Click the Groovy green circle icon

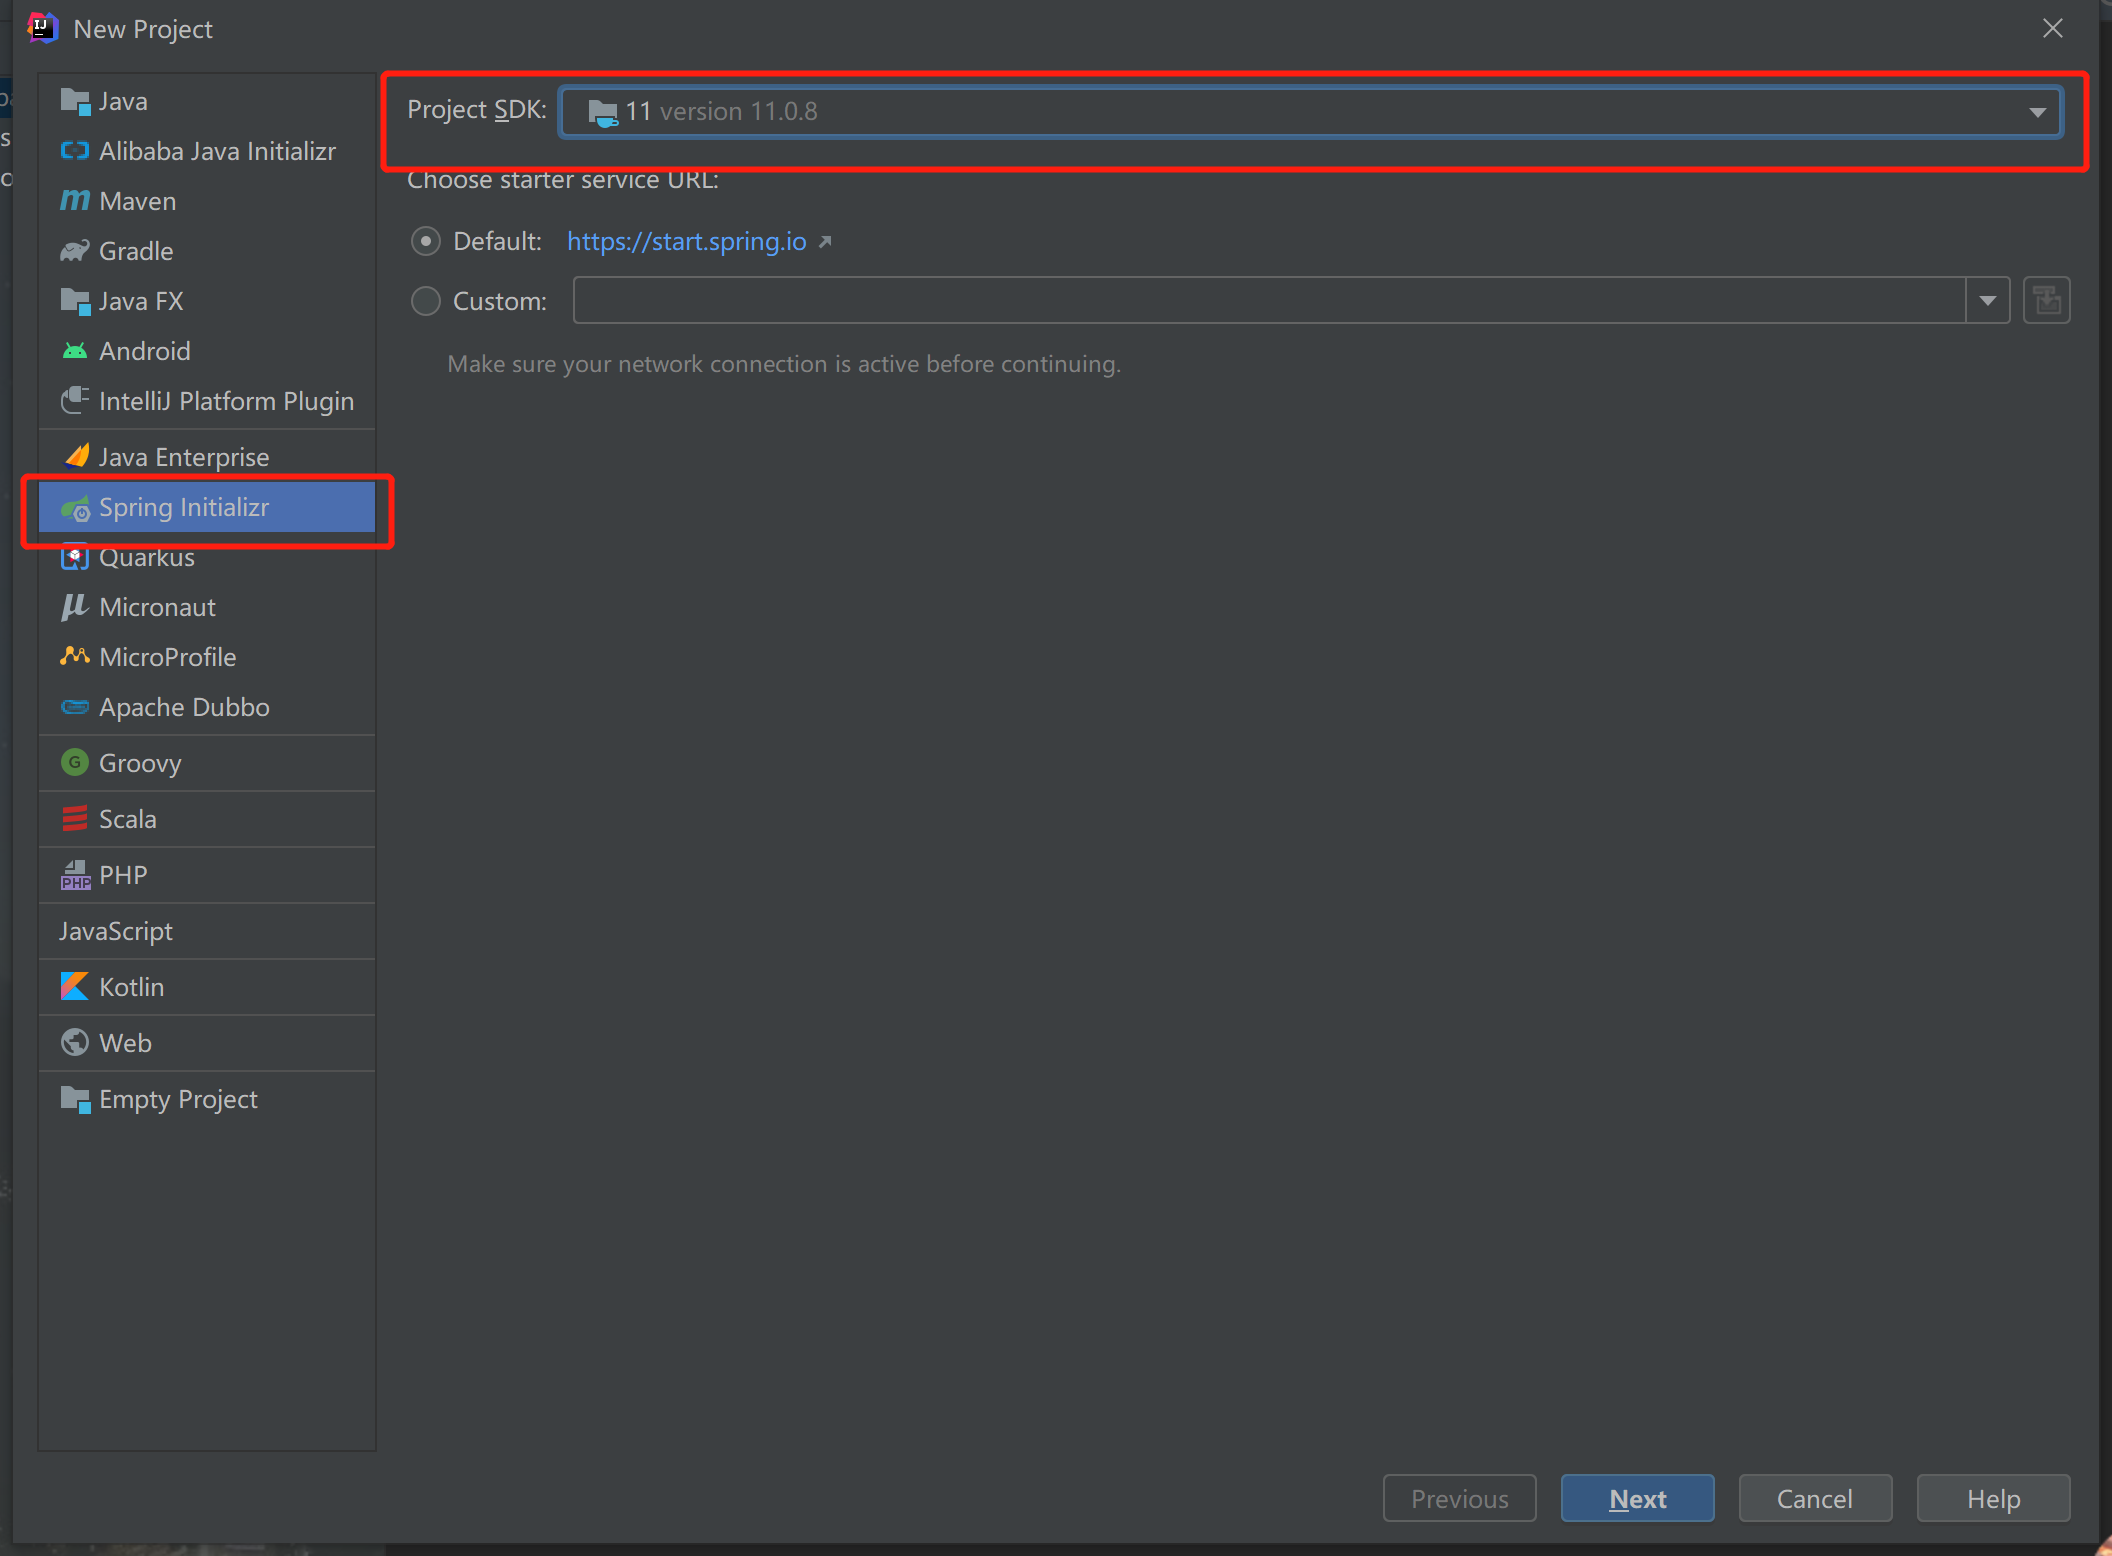pyautogui.click(x=74, y=763)
